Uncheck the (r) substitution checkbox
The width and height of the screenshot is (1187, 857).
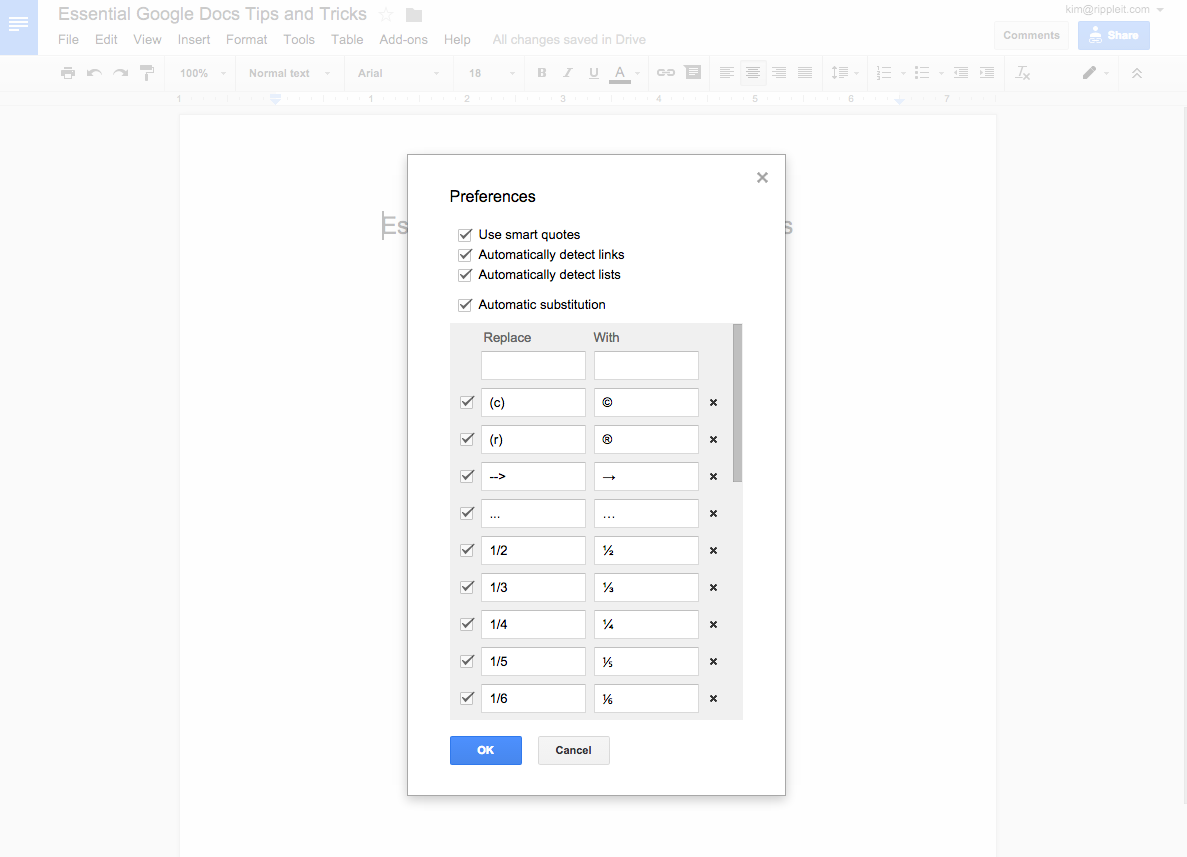pyautogui.click(x=467, y=439)
